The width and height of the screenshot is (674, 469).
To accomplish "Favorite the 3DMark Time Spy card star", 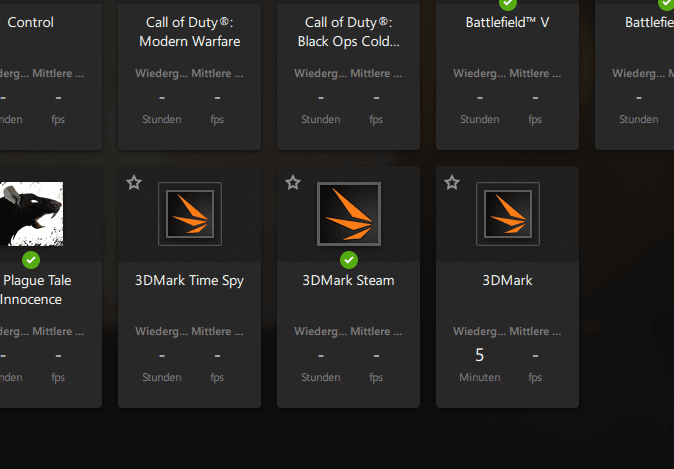I will (134, 183).
